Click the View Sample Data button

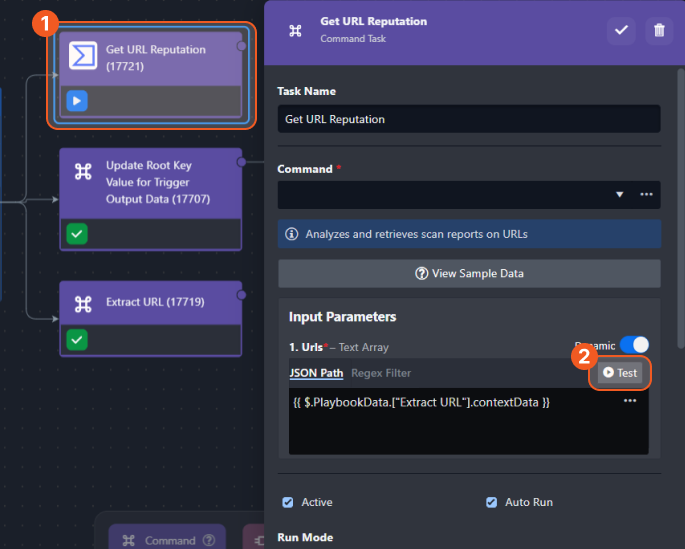[469, 273]
